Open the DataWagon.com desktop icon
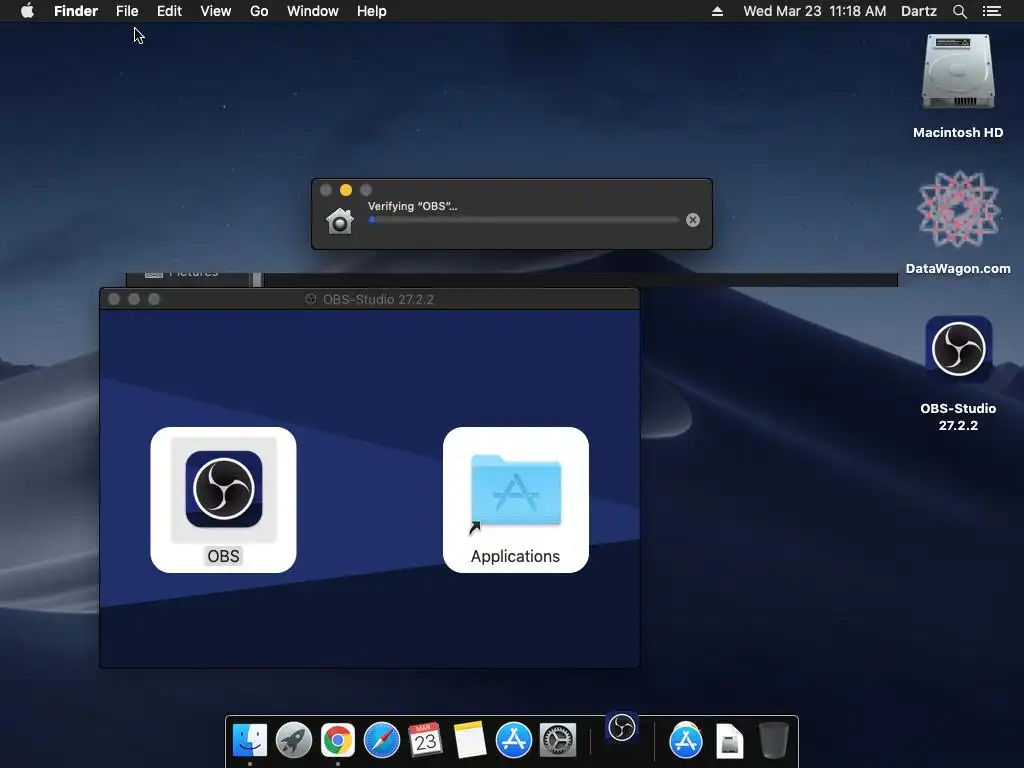The height and width of the screenshot is (768, 1024). click(x=958, y=210)
